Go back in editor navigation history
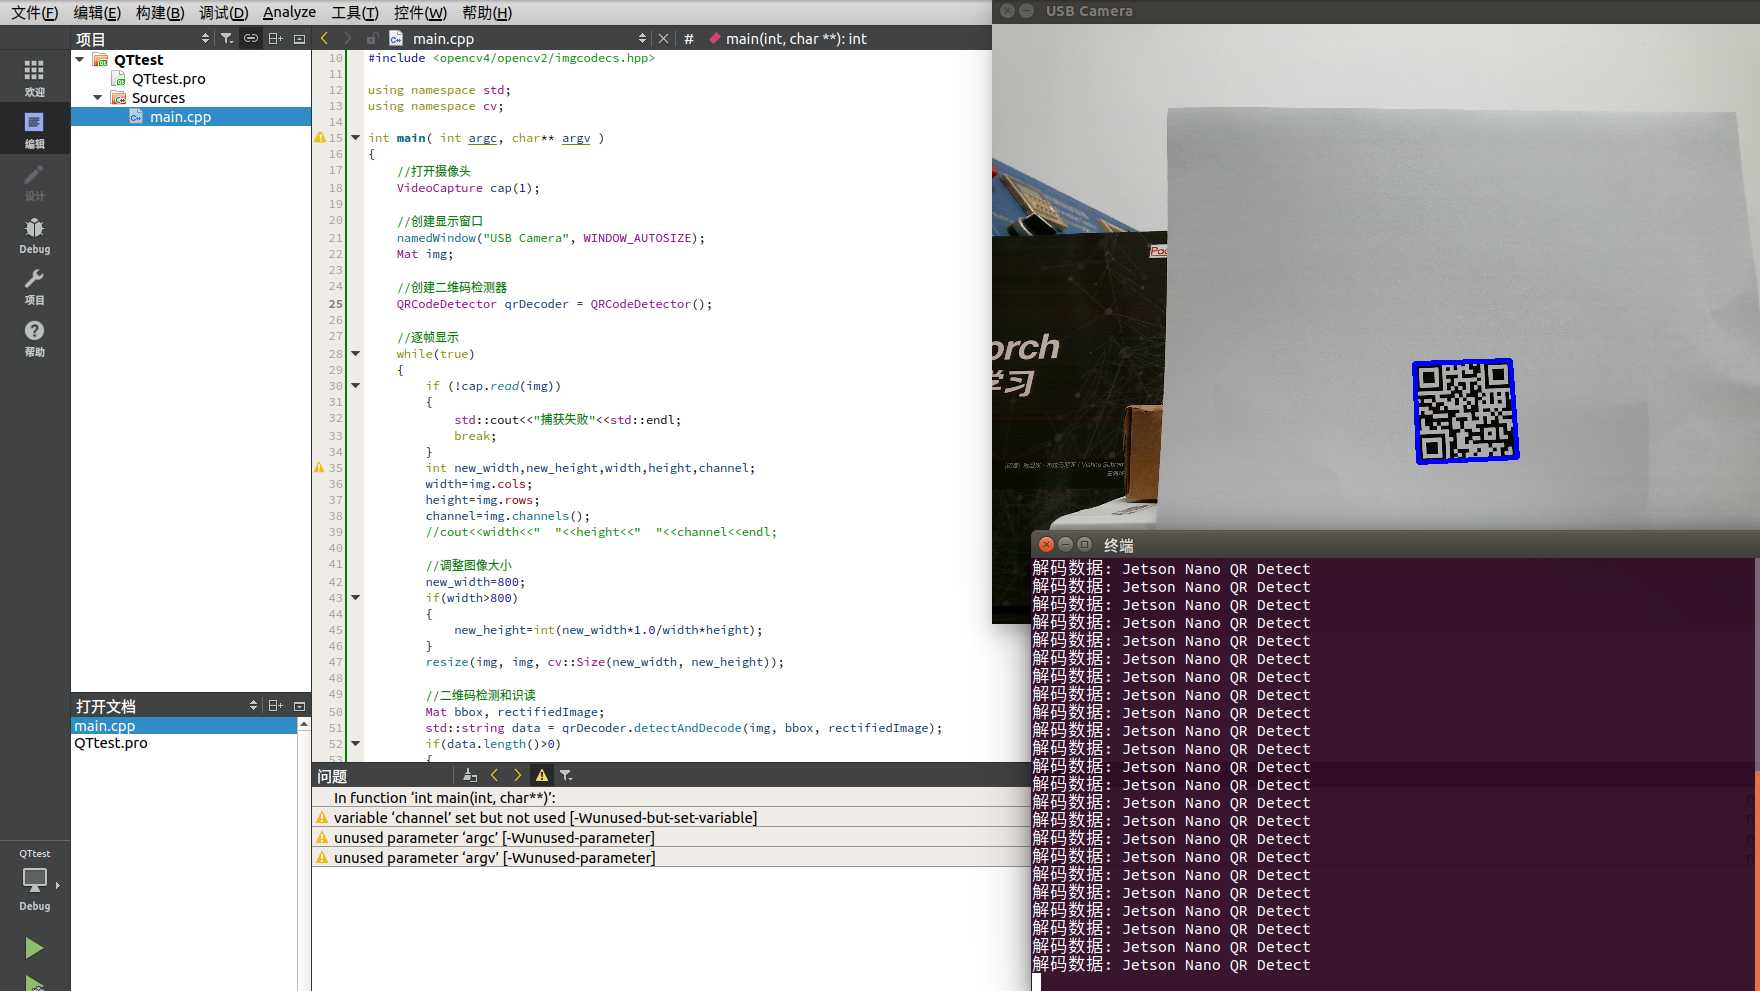Image resolution: width=1760 pixels, height=991 pixels. 324,38
